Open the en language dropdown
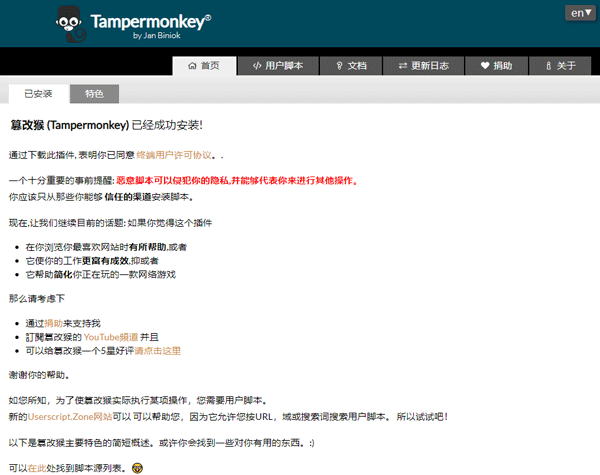 coord(580,13)
